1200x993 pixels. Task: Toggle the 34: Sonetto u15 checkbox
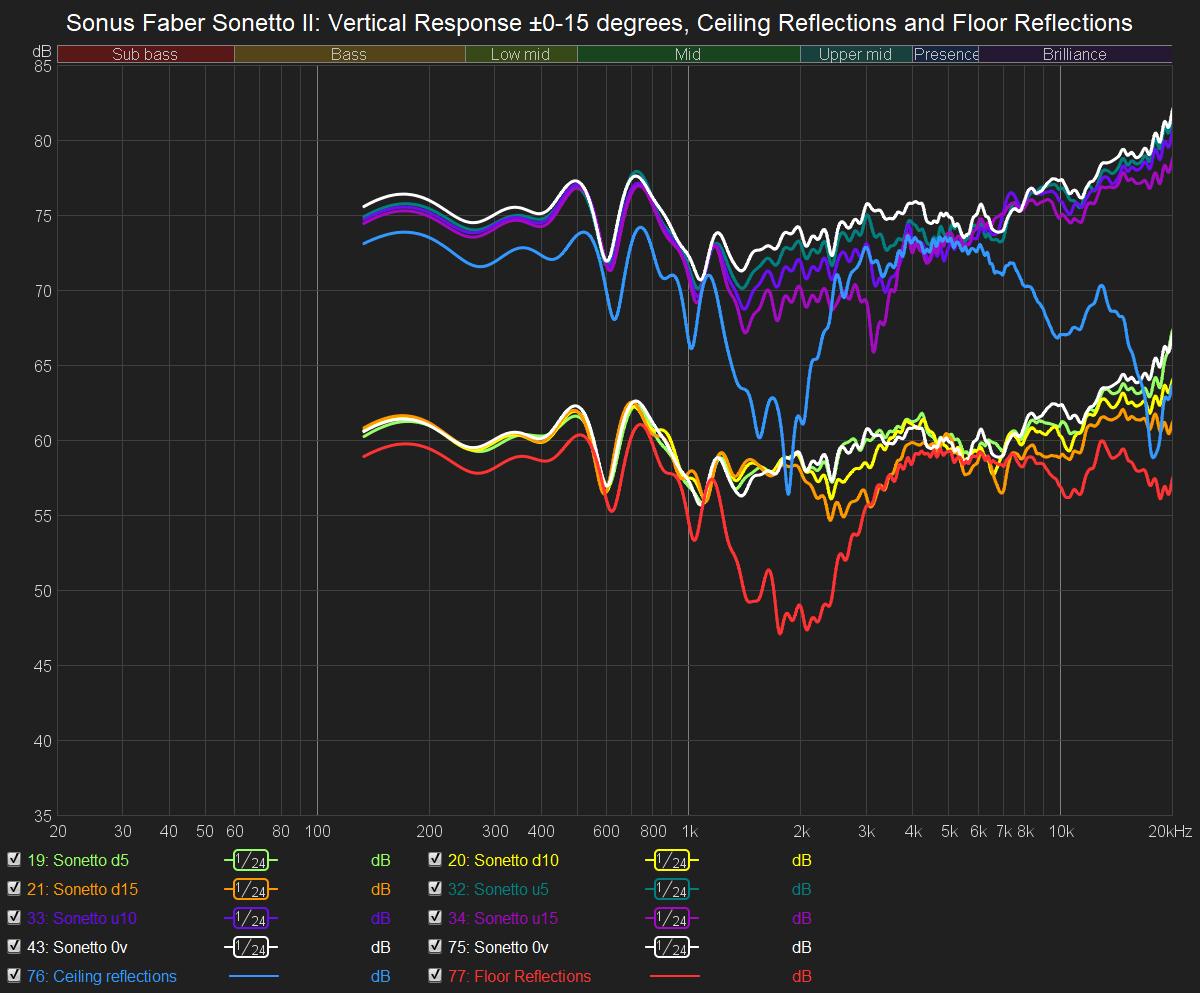click(x=435, y=918)
